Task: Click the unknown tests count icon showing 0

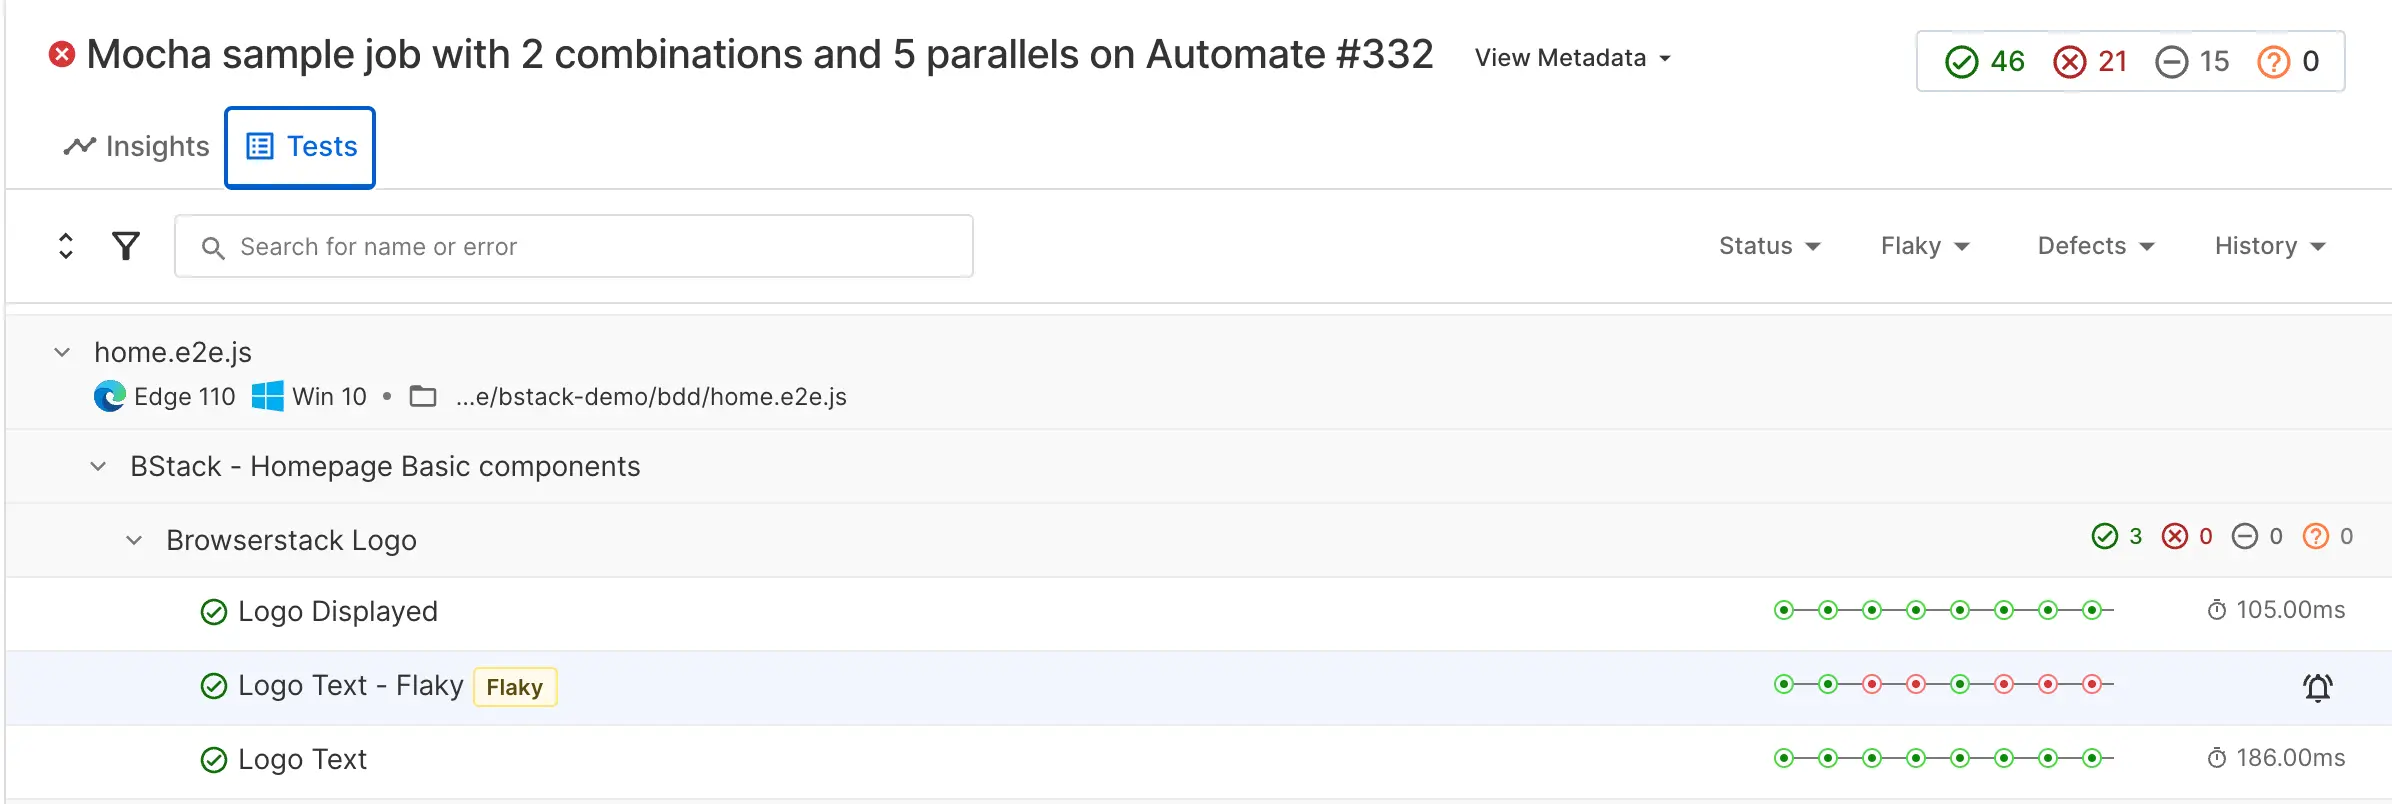Action: coord(2273,62)
